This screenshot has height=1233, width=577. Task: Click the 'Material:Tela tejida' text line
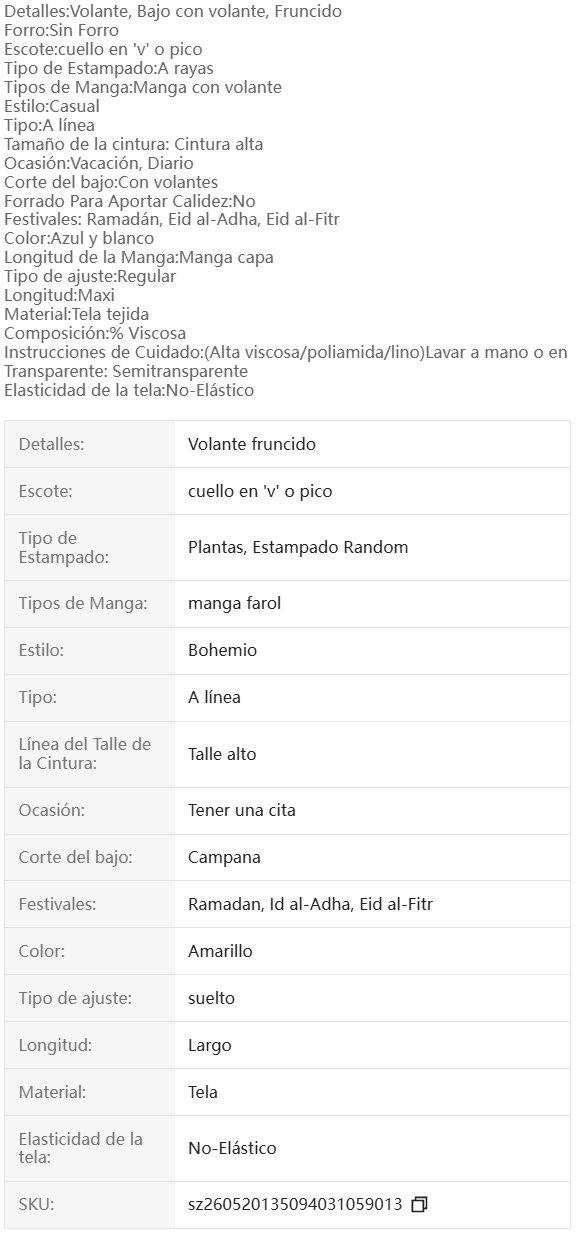[77, 315]
